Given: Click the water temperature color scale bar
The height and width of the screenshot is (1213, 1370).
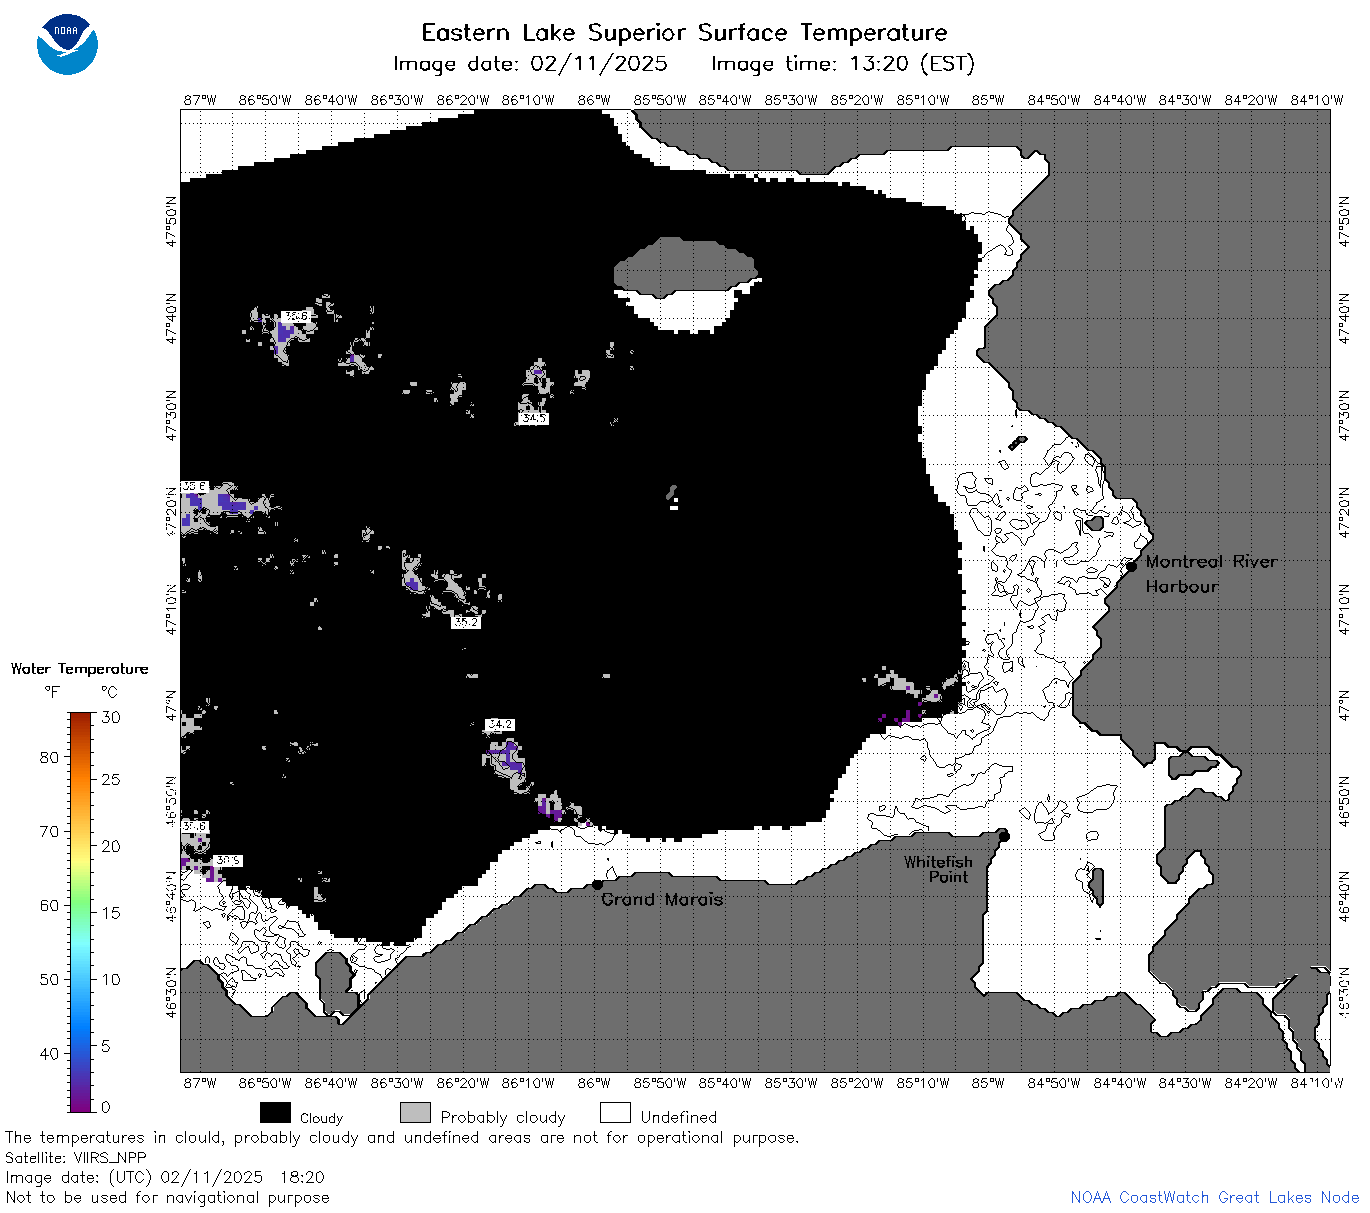Looking at the screenshot, I should (81, 911).
